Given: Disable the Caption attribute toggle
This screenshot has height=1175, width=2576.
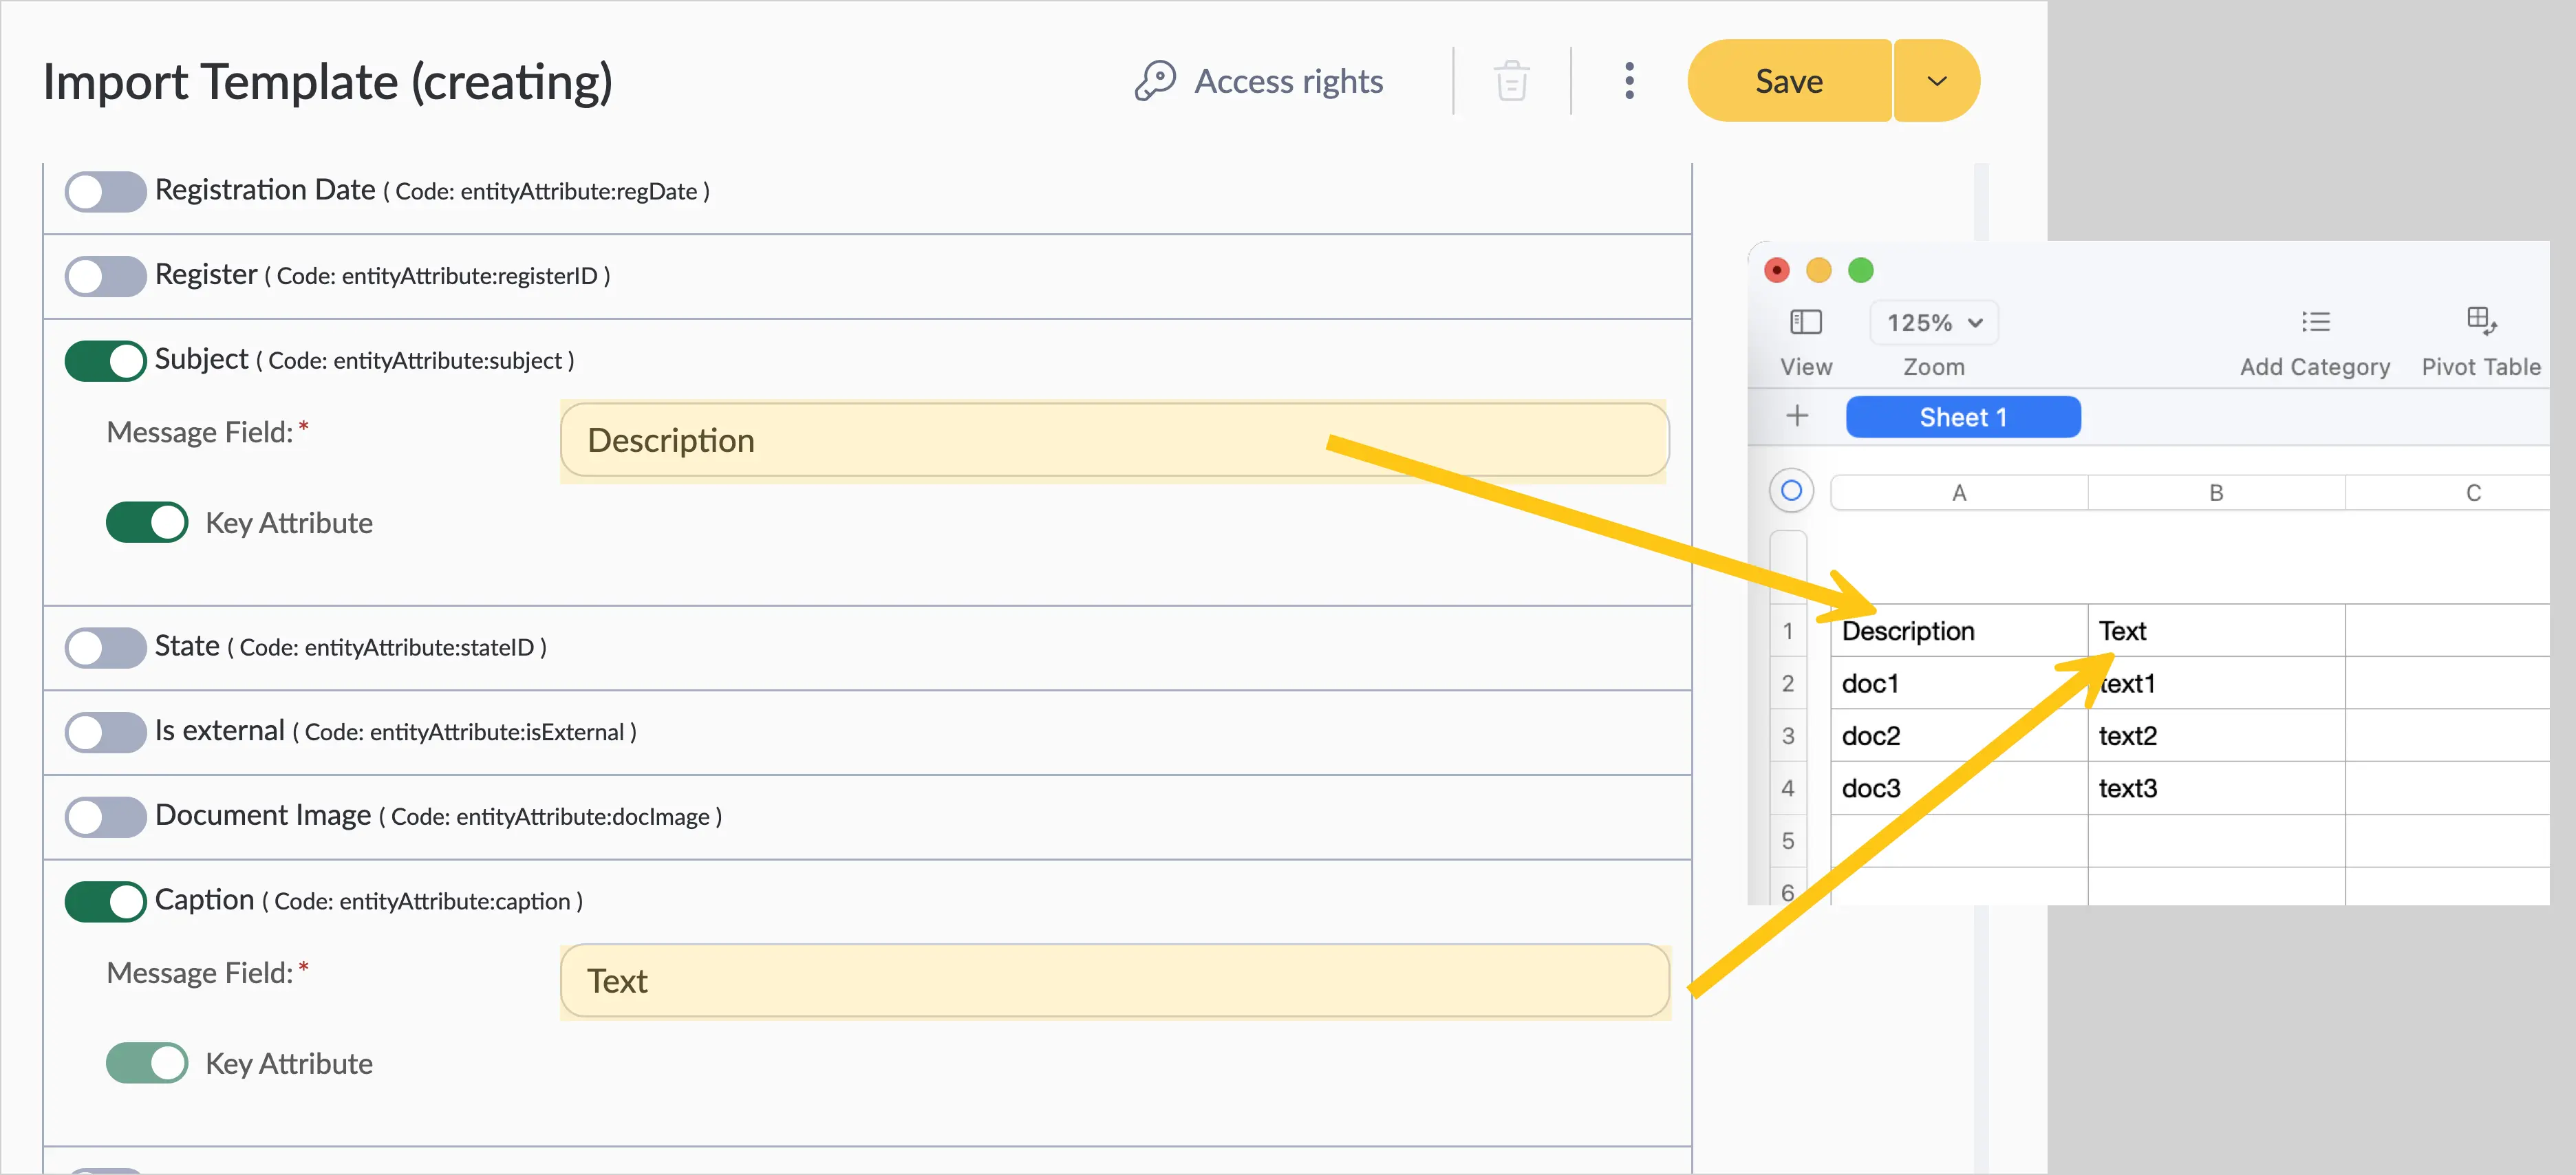Looking at the screenshot, I should (x=105, y=902).
